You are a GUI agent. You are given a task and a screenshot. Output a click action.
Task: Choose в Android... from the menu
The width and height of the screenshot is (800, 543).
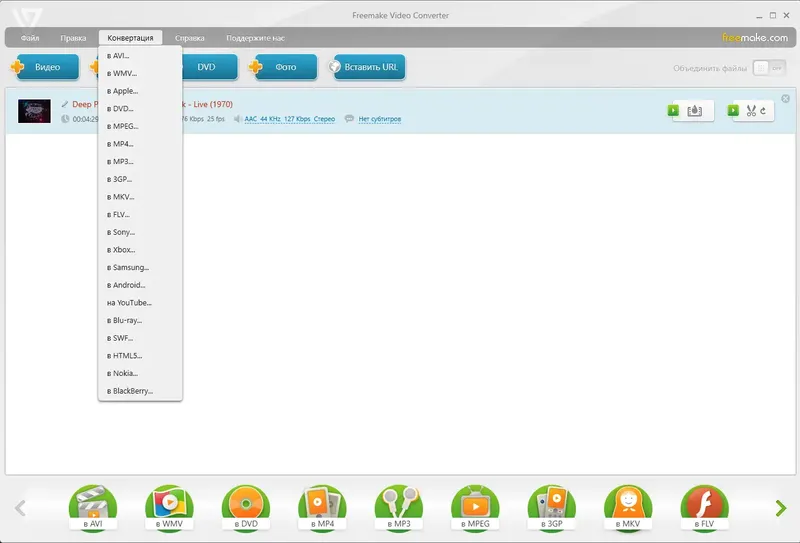(x=140, y=285)
